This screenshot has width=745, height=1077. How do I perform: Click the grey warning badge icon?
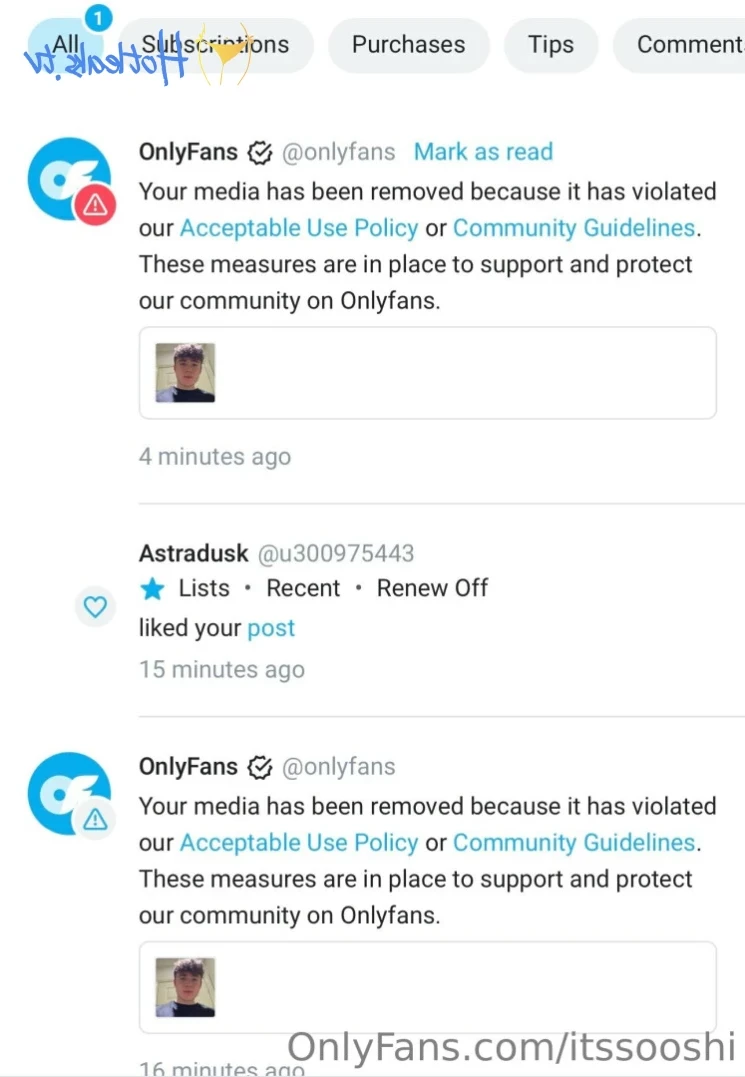click(95, 820)
